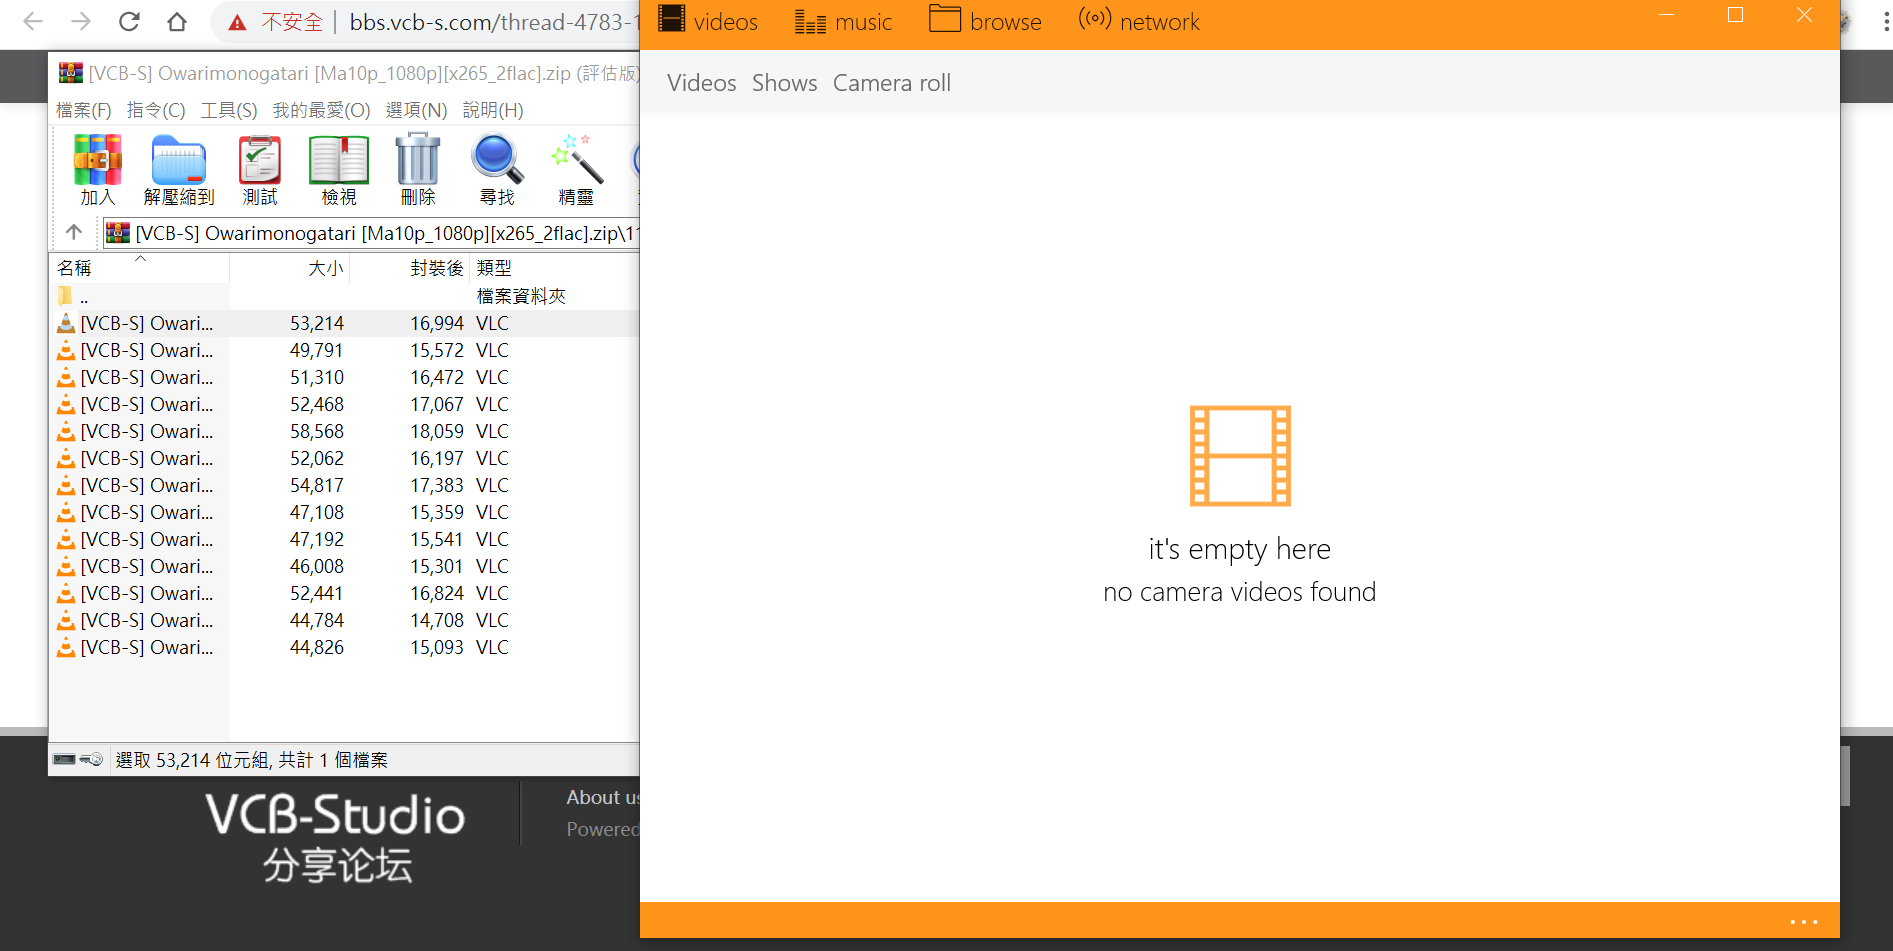Select the file sized 52,062

tap(344, 458)
